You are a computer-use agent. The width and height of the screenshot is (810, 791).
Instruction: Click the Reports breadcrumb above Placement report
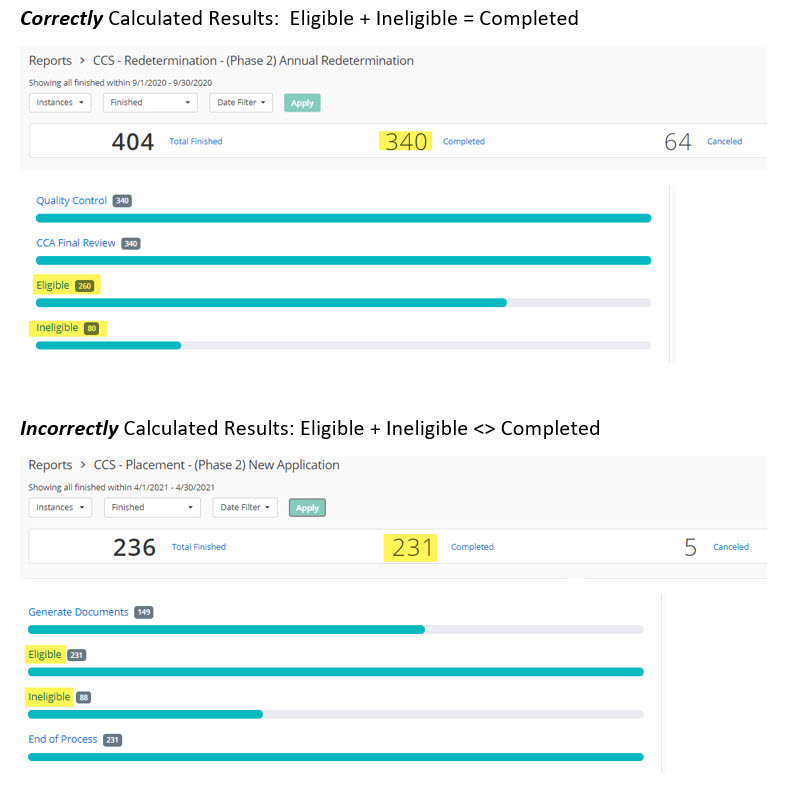coord(50,465)
